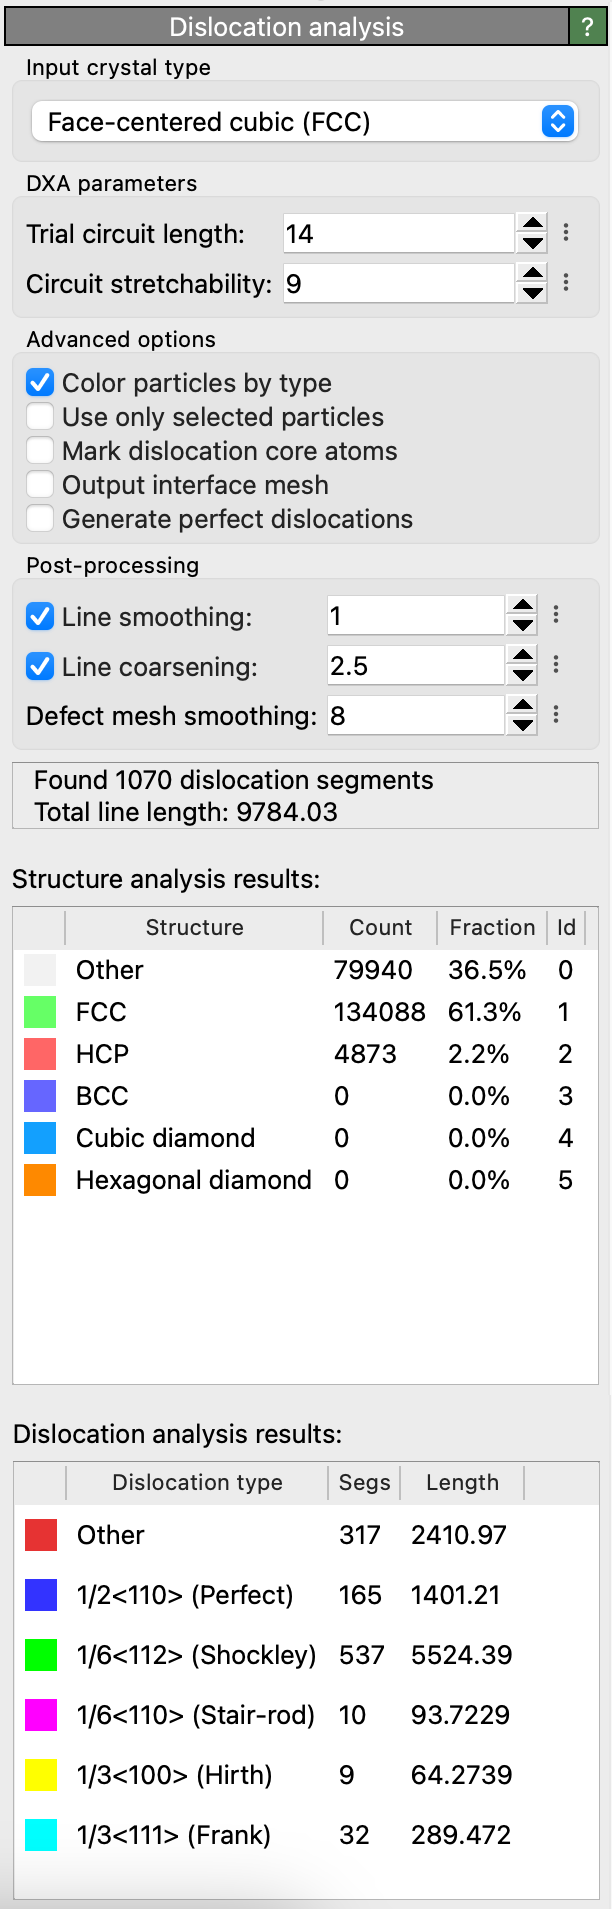Disable Color particles by type
The height and width of the screenshot is (1909, 612).
[40, 383]
